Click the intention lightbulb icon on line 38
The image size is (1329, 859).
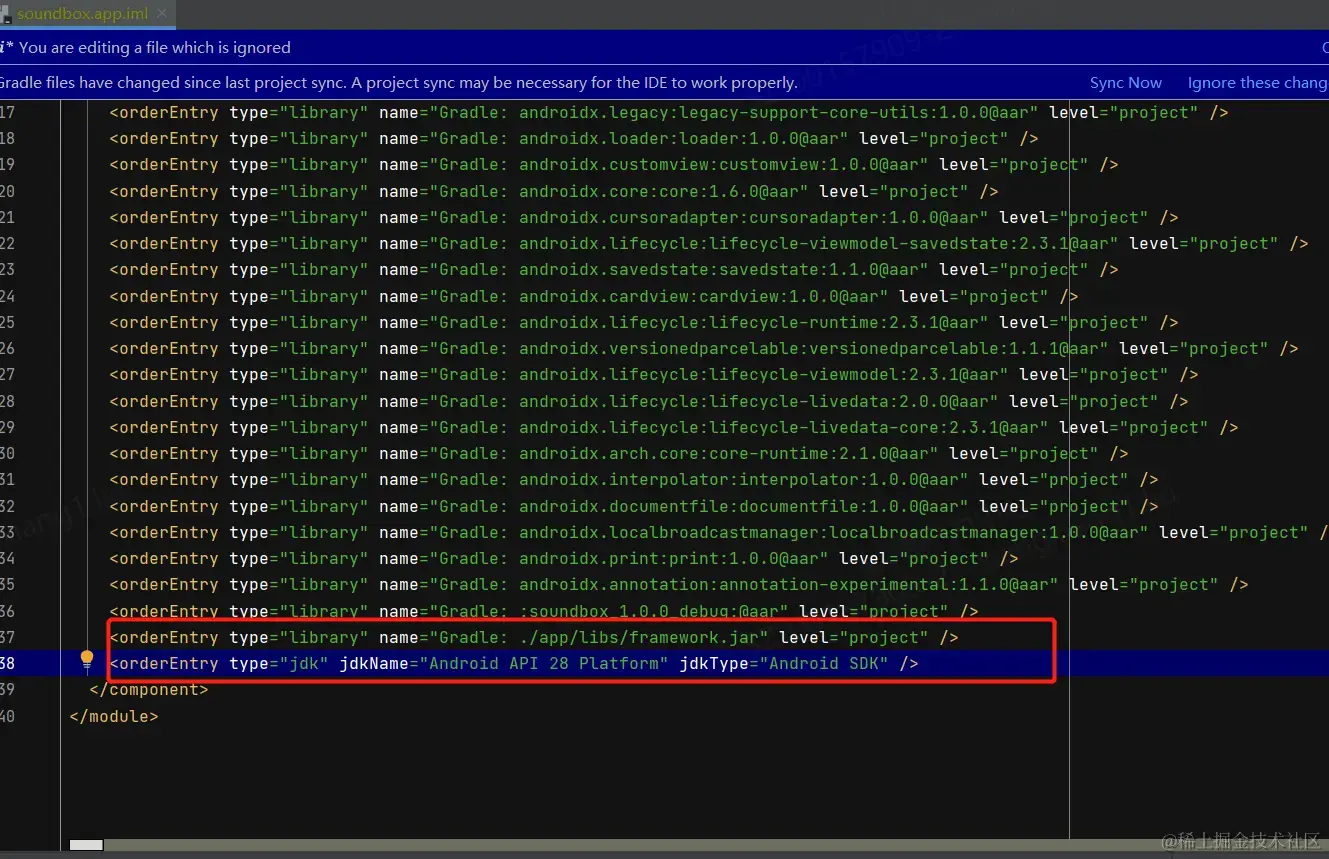[x=87, y=660]
